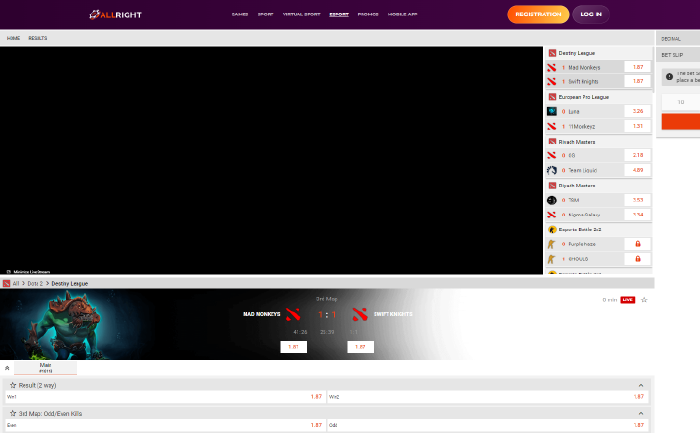
Task: Click the Luna team logo
Action: (x=552, y=111)
